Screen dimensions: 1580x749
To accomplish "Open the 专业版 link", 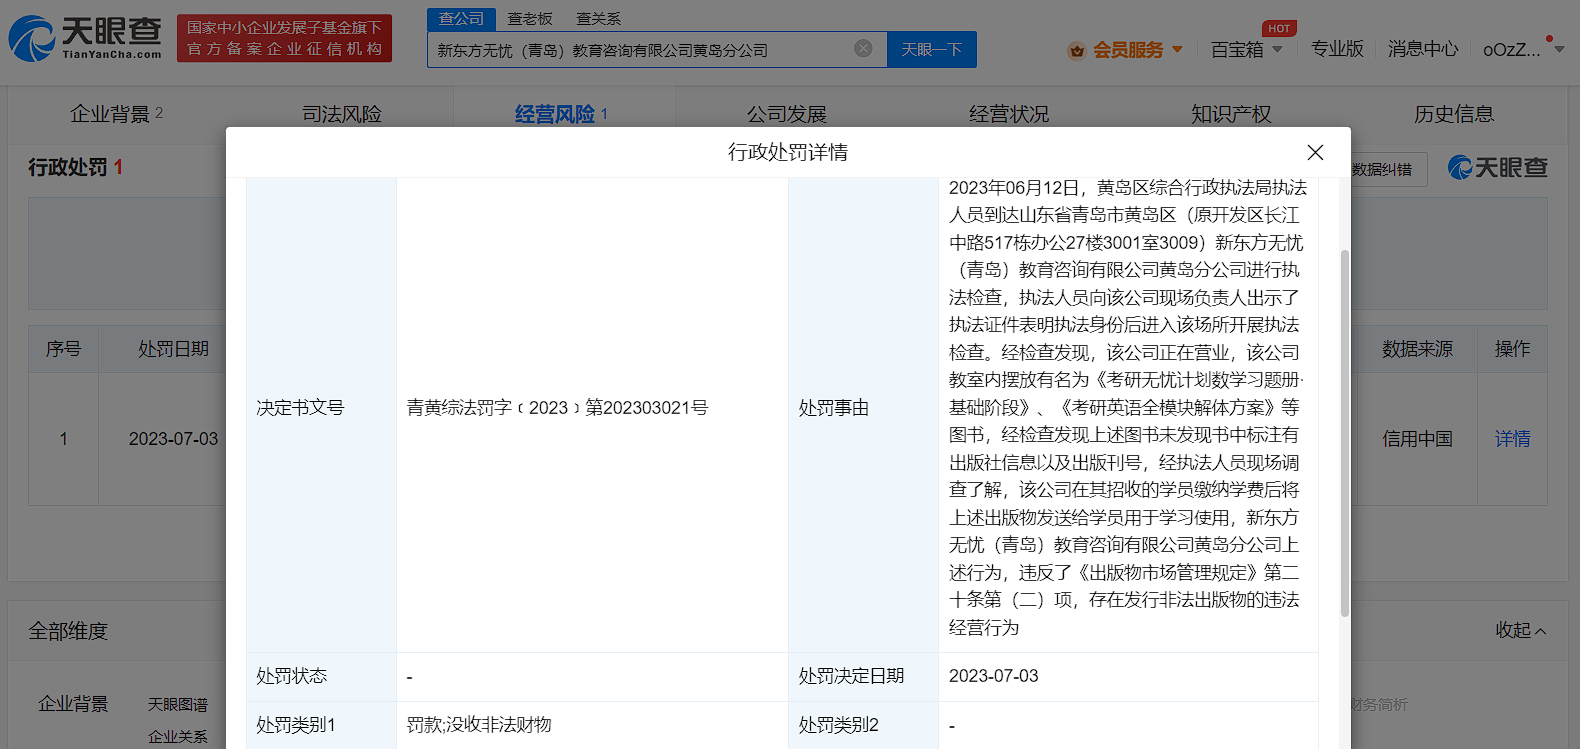I will (x=1337, y=49).
